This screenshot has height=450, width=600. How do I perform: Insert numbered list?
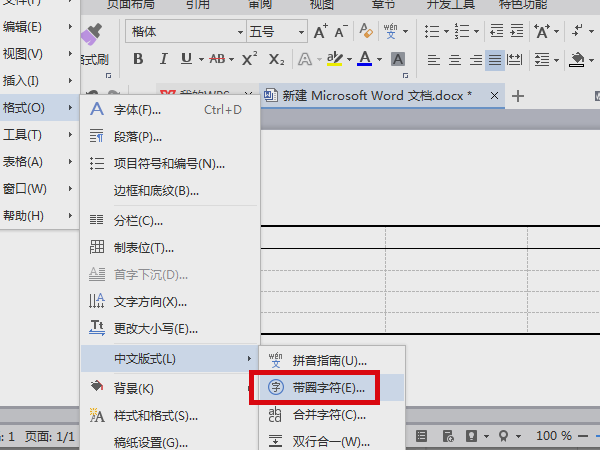462,31
